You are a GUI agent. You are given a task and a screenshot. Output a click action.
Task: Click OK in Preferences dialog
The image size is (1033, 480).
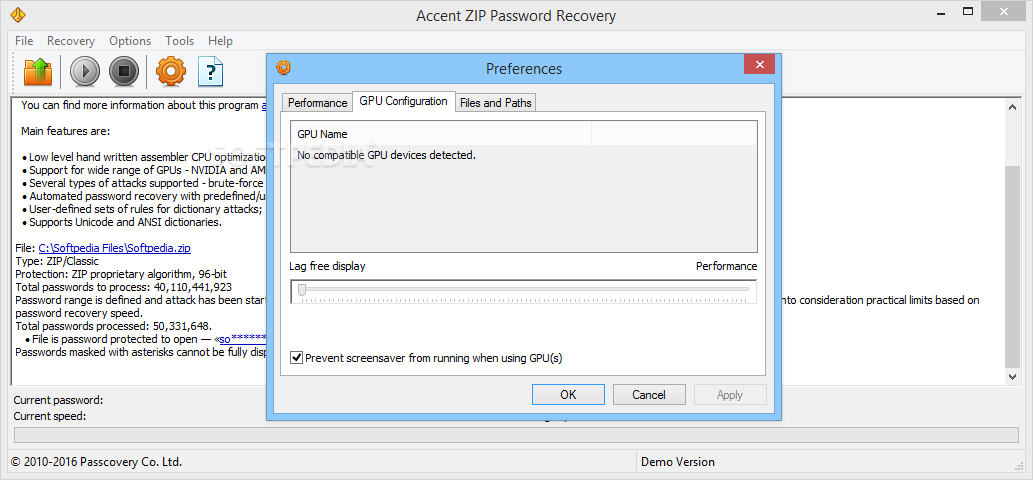(x=568, y=394)
